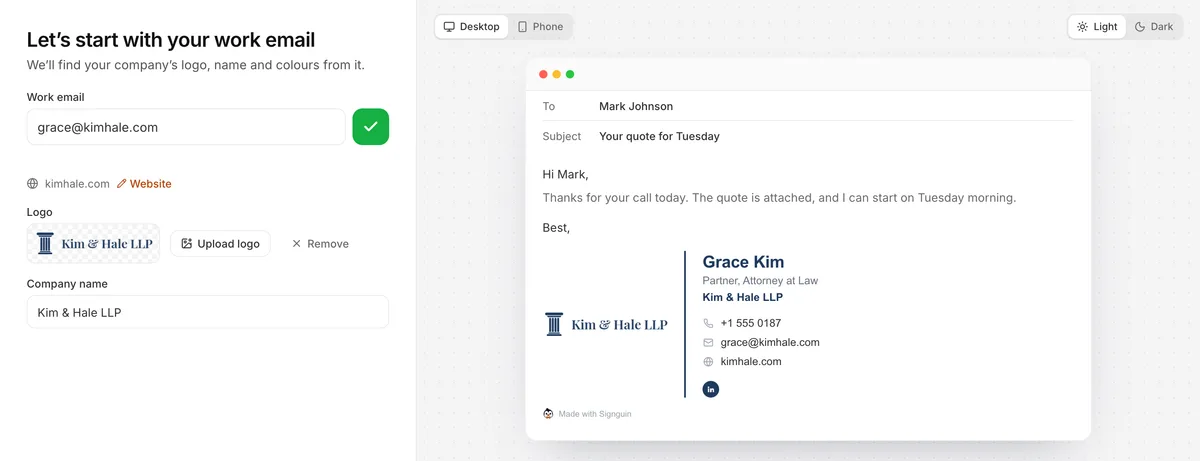Viewport: 1200px width, 461px height.
Task: Click the image icon in Upload logo
Action: pyautogui.click(x=186, y=243)
